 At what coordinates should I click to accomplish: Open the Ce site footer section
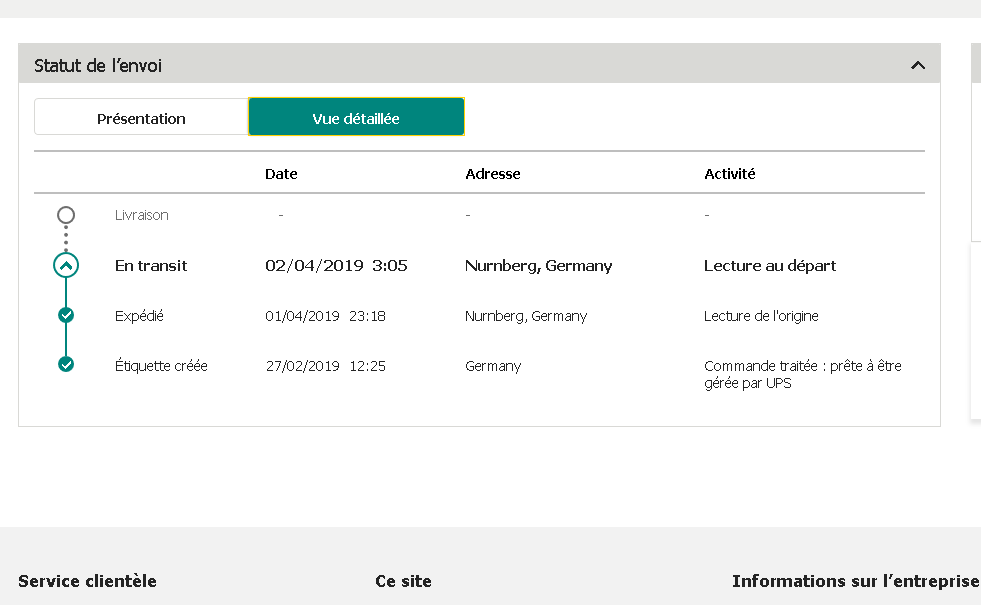pos(403,581)
